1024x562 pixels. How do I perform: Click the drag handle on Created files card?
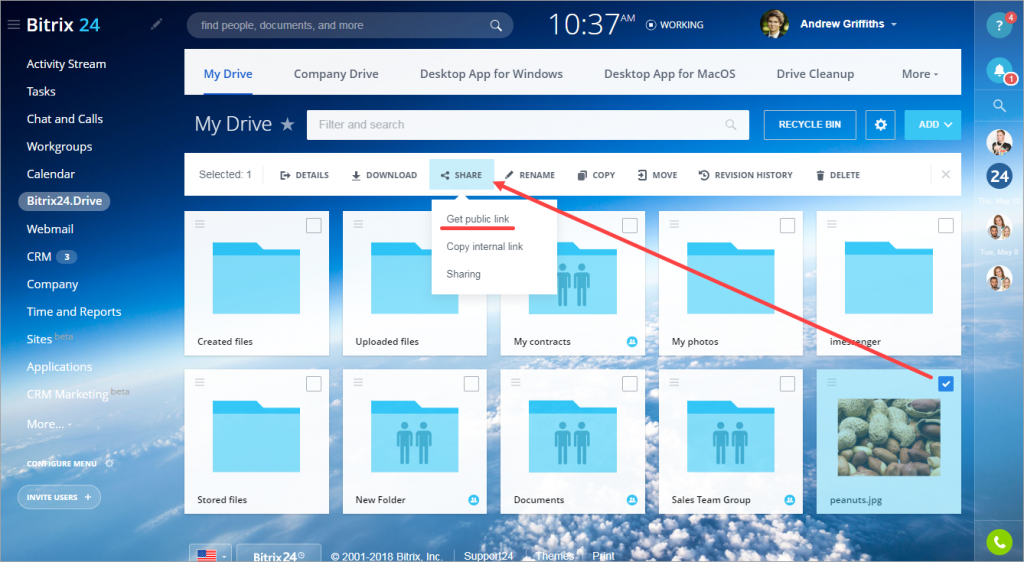(200, 224)
